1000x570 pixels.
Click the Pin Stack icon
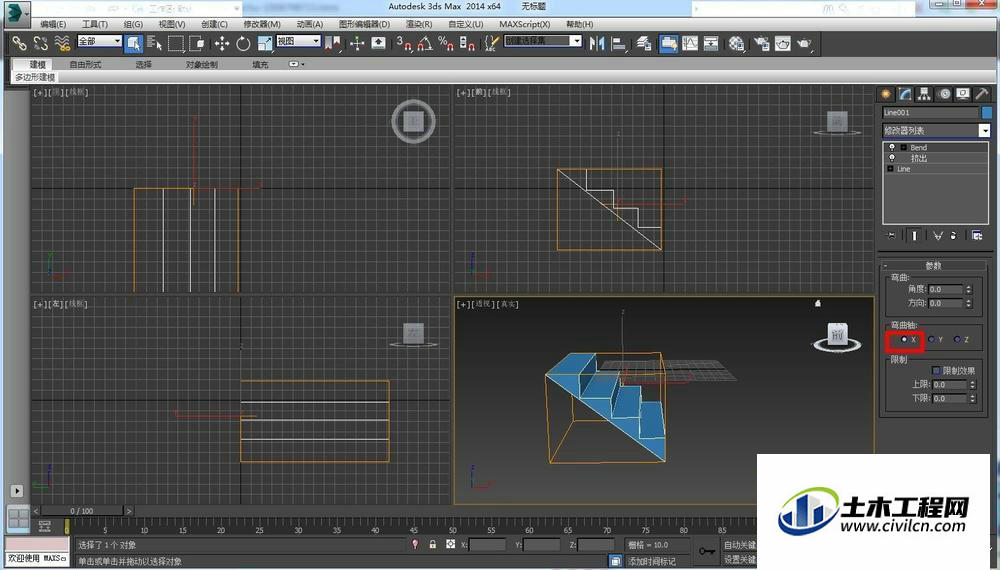pos(891,235)
